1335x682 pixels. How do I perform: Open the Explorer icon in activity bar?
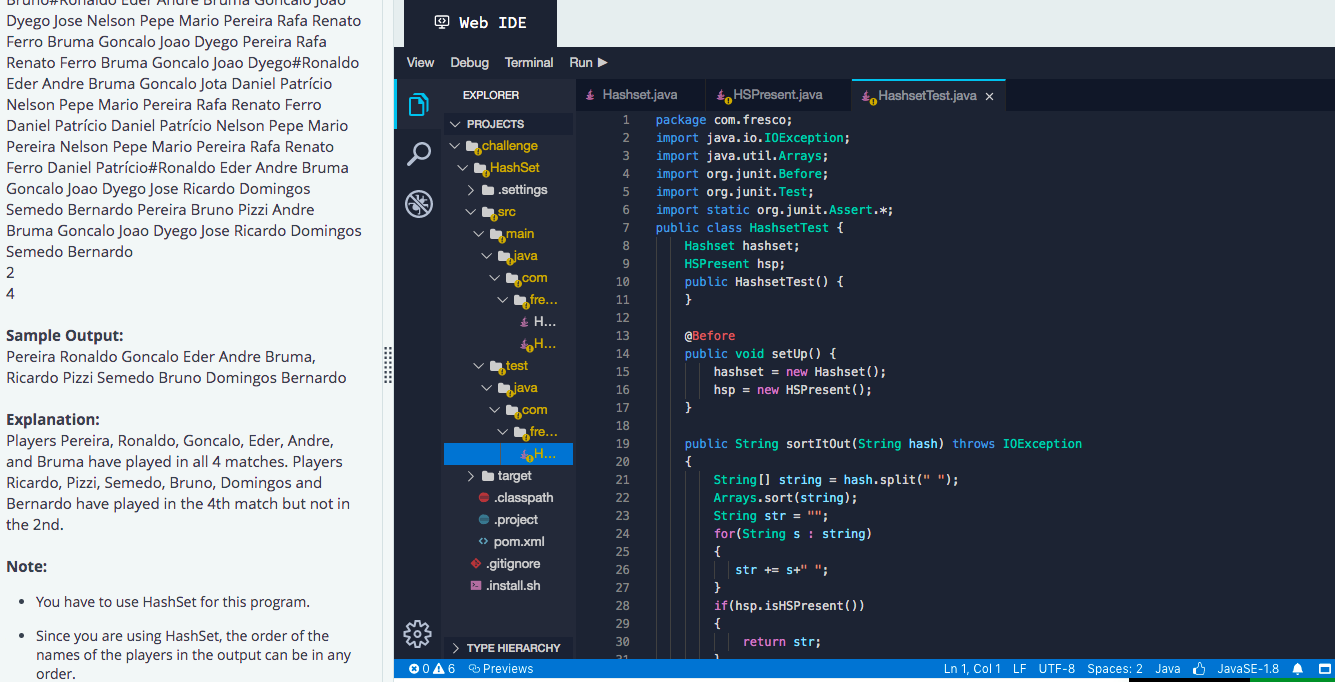click(418, 104)
